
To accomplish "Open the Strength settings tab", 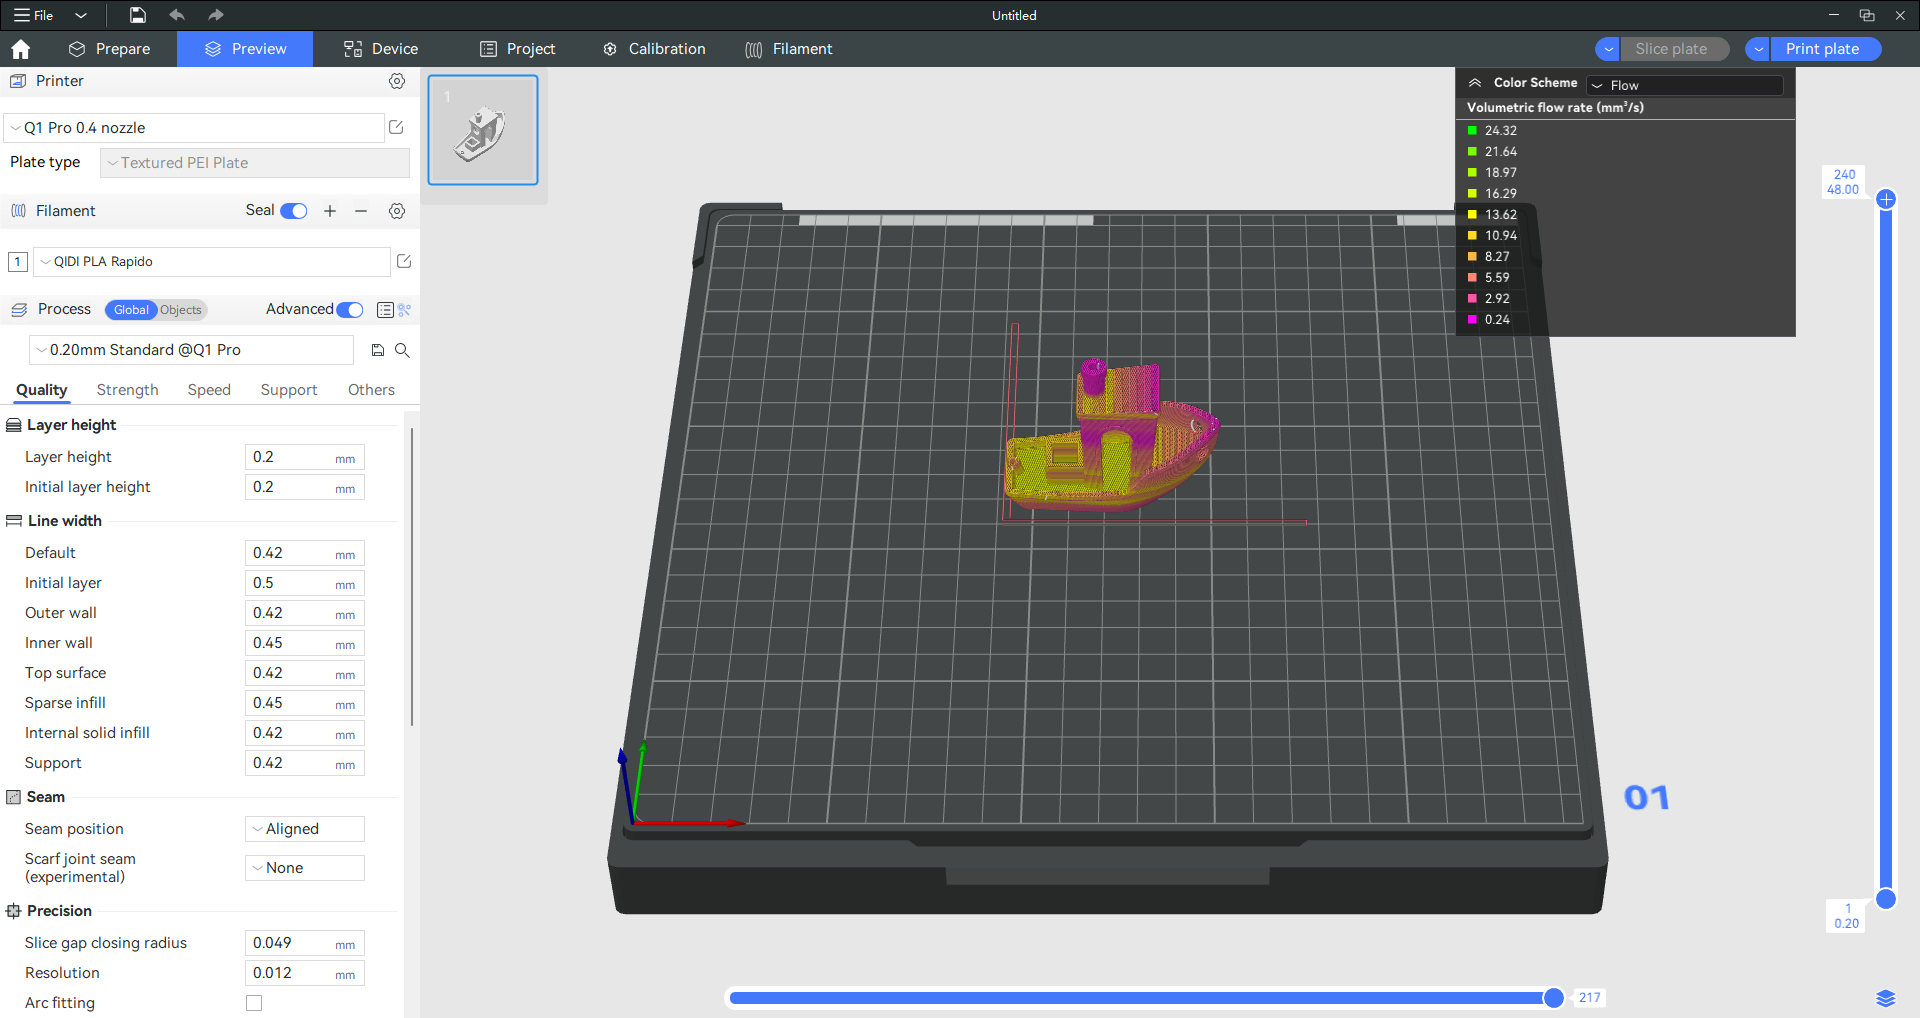I will click(x=127, y=390).
